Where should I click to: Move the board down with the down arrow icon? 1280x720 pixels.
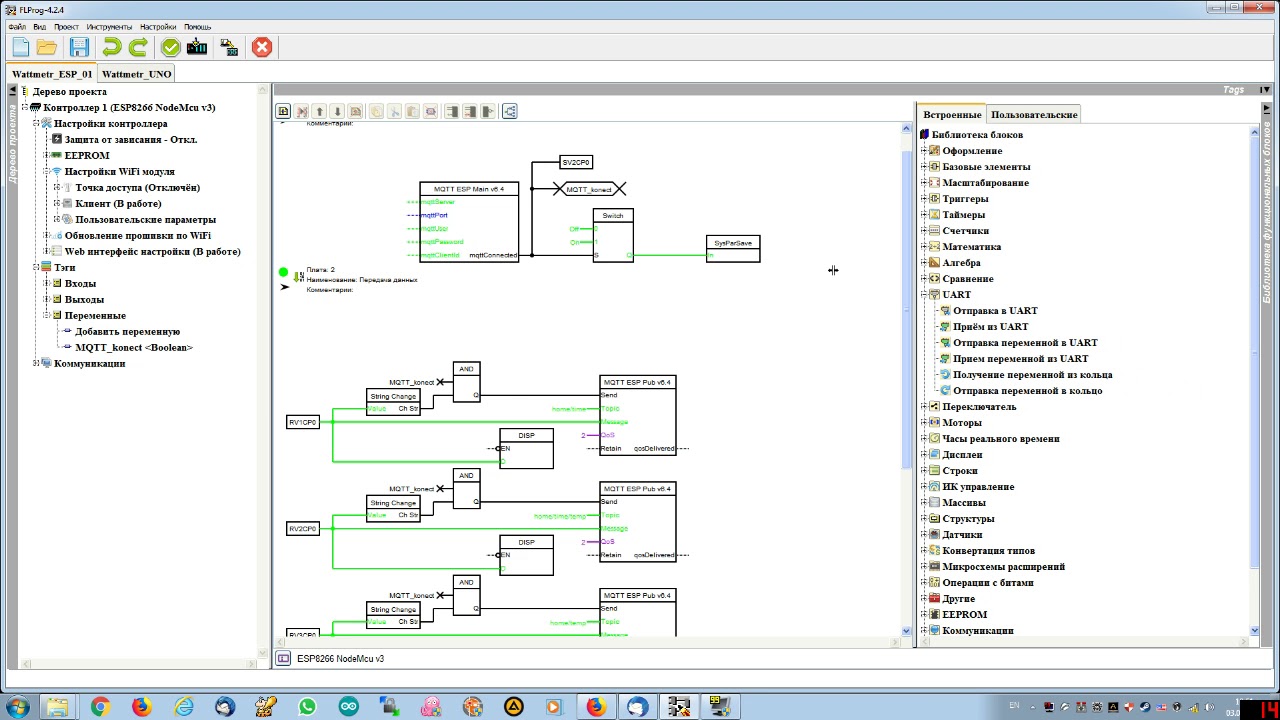click(337, 111)
